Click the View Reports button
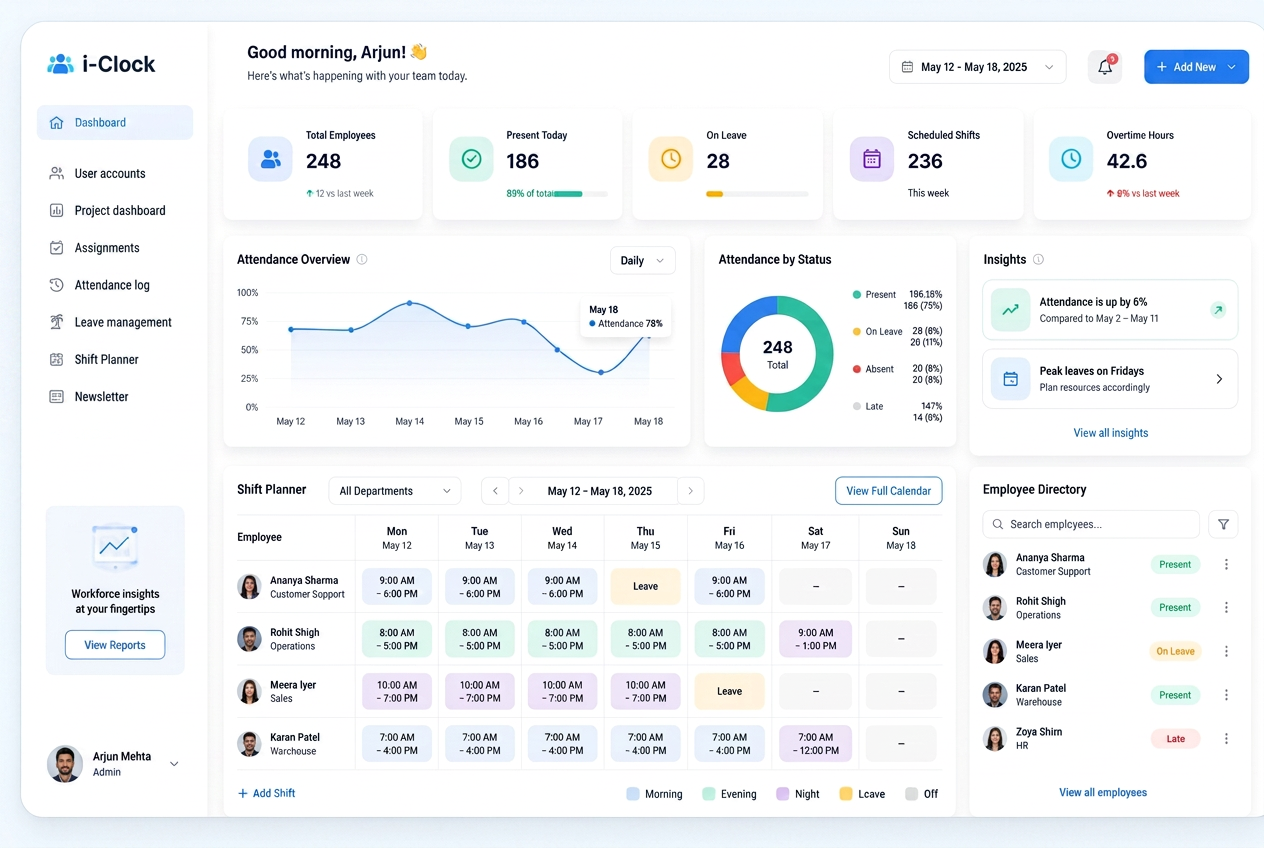Image resolution: width=1264 pixels, height=848 pixels. pyautogui.click(x=115, y=645)
